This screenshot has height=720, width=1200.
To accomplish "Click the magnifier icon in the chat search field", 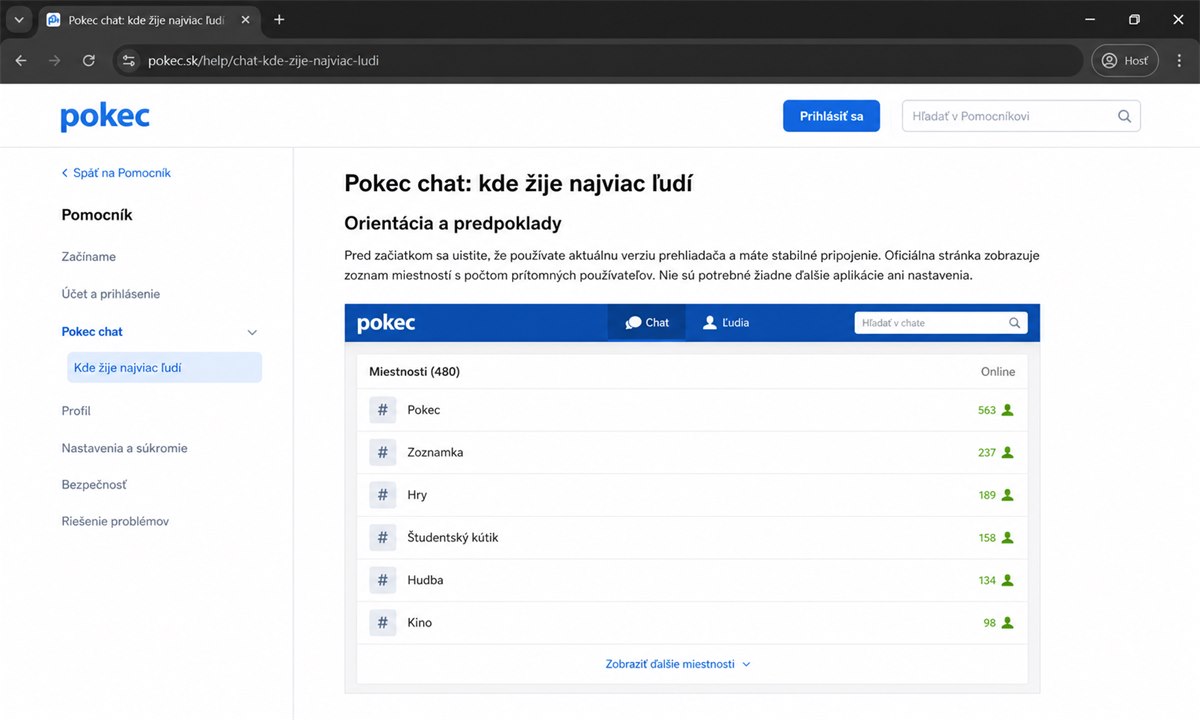I will [x=1014, y=323].
